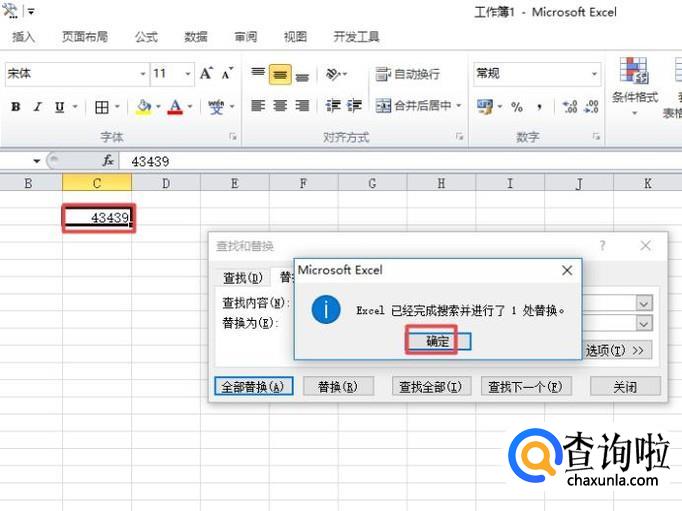Decrease indent
The height and width of the screenshot is (511, 682).
tap(333, 106)
